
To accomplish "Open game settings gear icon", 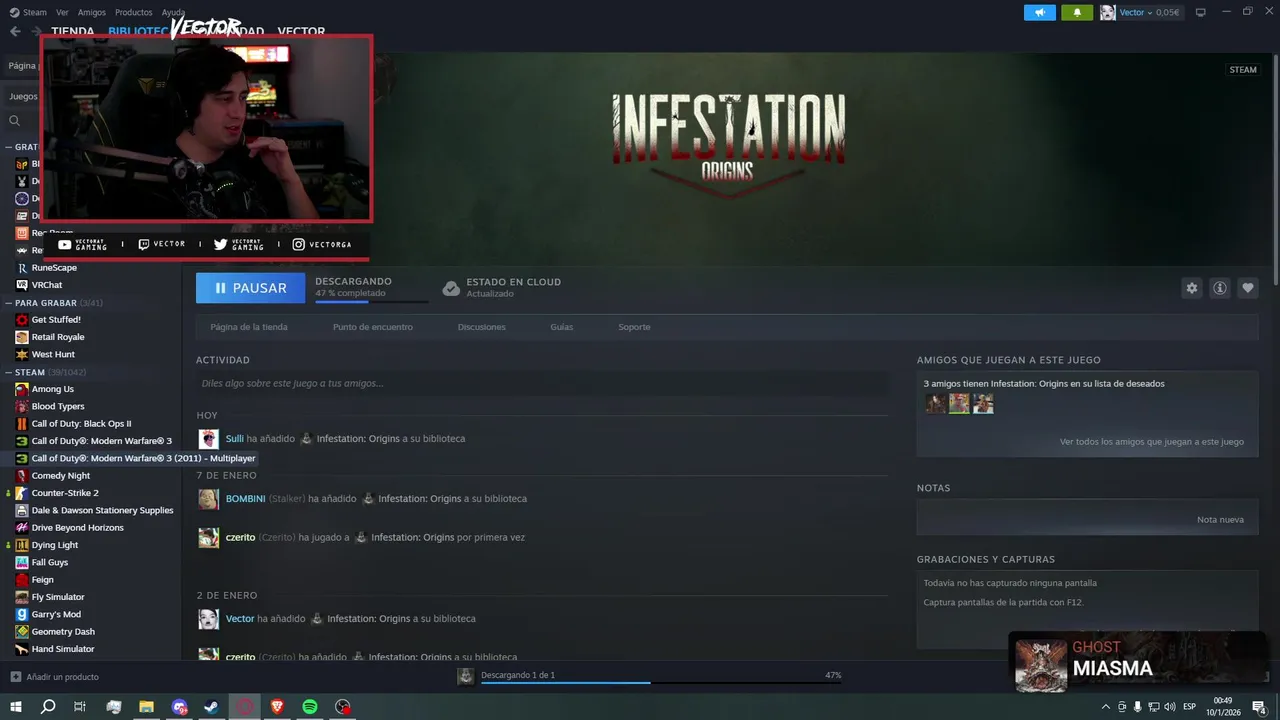I will click(1192, 288).
